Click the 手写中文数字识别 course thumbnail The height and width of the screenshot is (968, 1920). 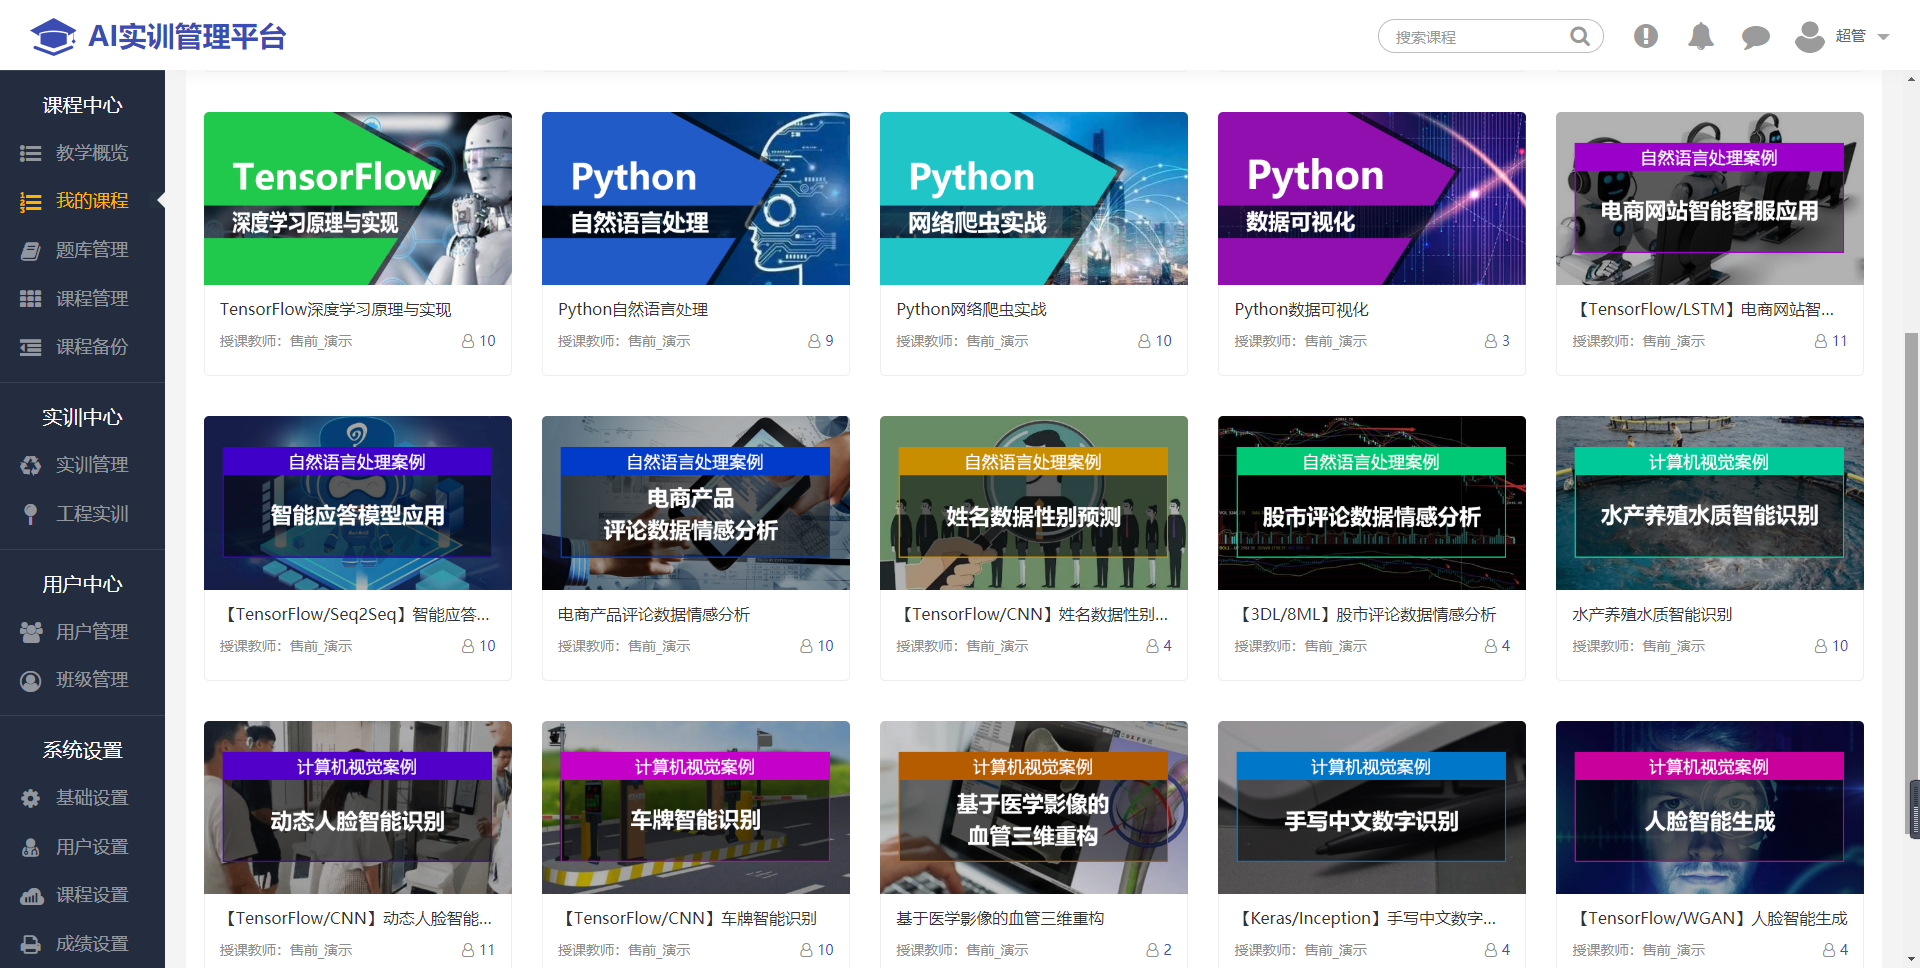(1372, 808)
